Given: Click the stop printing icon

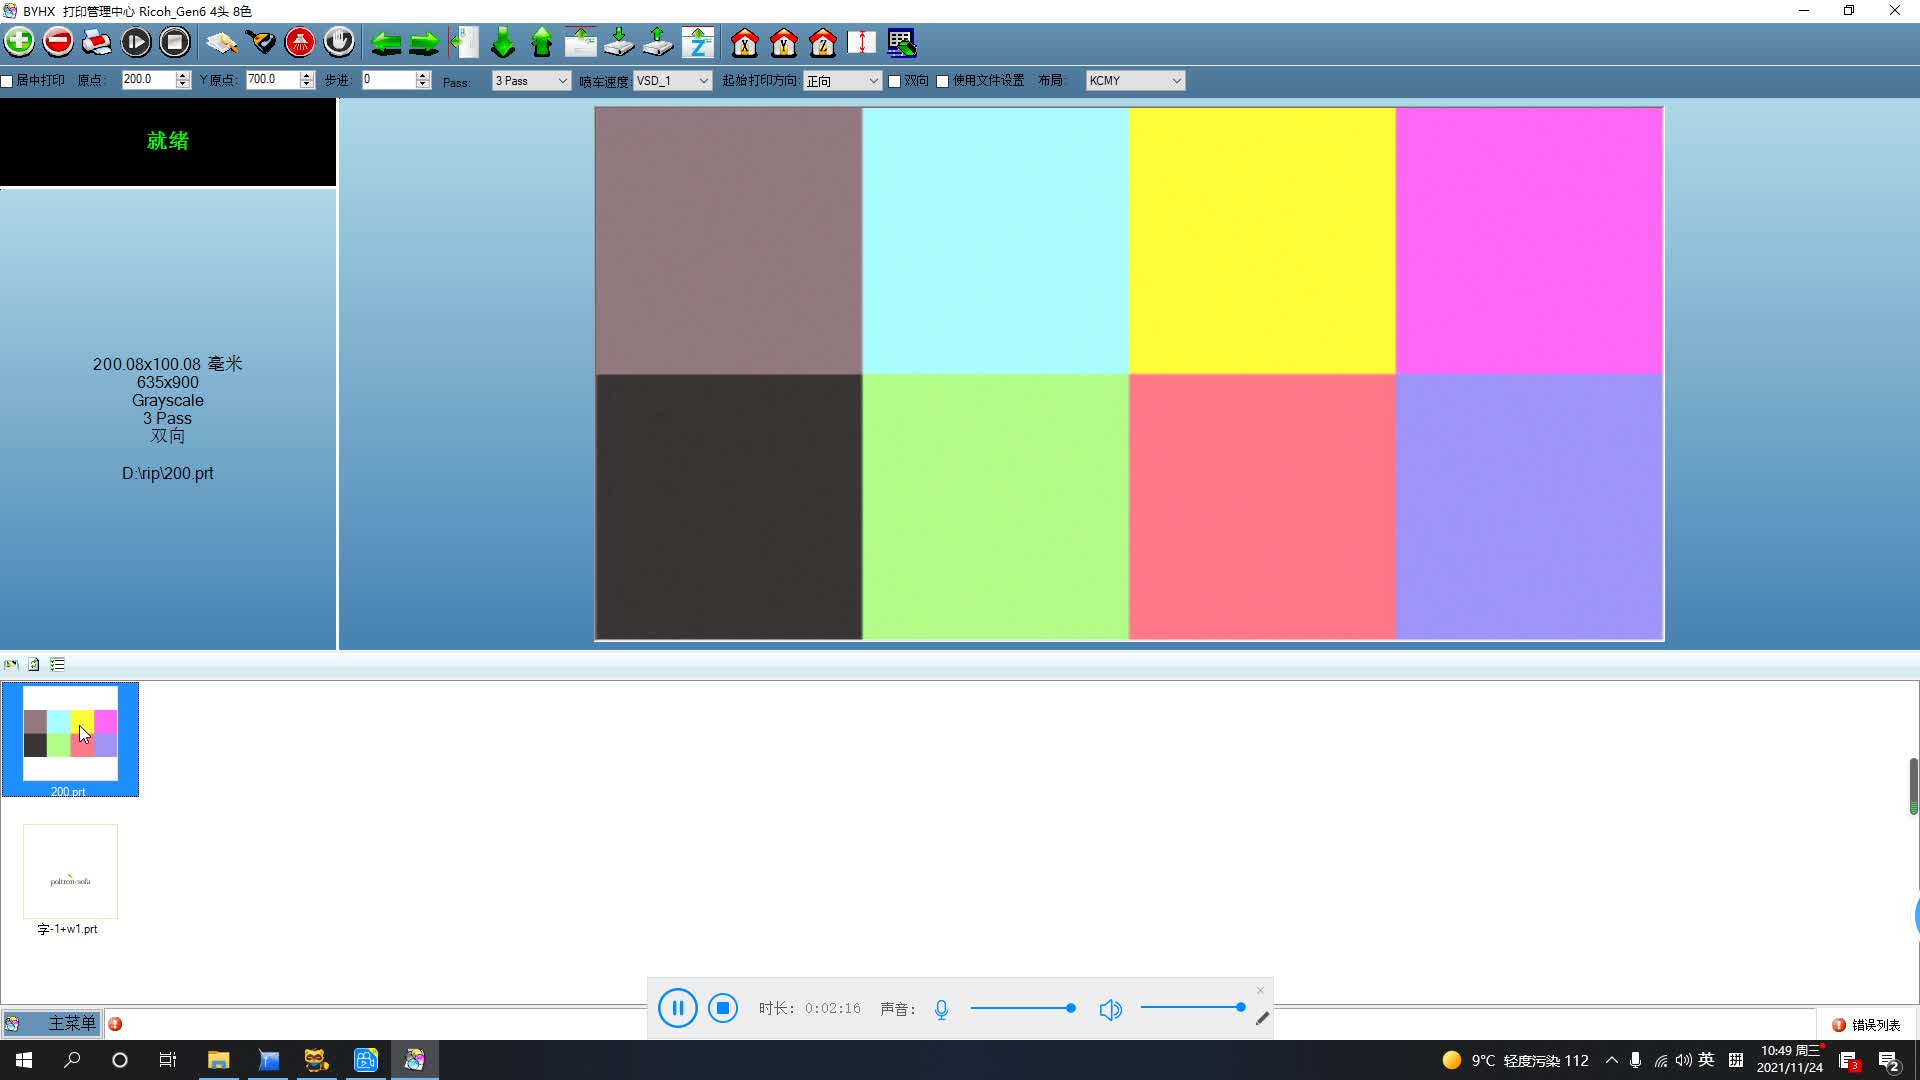Looking at the screenshot, I should (175, 42).
